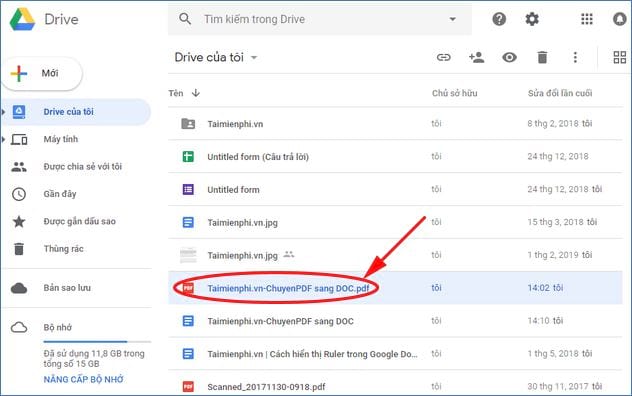Select Untitled form (Câu trả lời) file name

click(x=258, y=157)
